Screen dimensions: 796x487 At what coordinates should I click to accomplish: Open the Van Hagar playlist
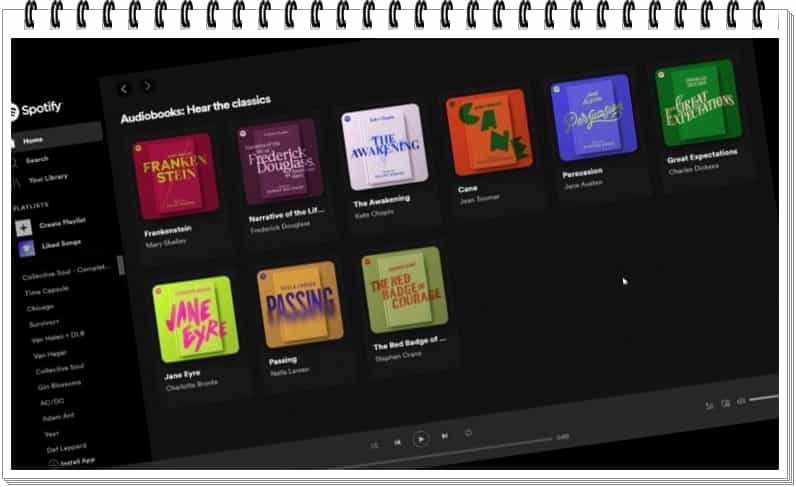point(50,354)
